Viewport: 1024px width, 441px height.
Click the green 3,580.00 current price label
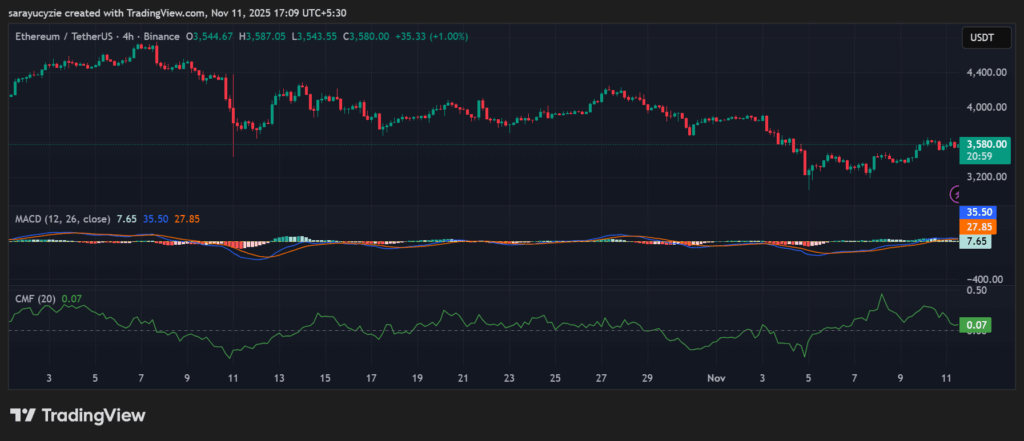[980, 144]
